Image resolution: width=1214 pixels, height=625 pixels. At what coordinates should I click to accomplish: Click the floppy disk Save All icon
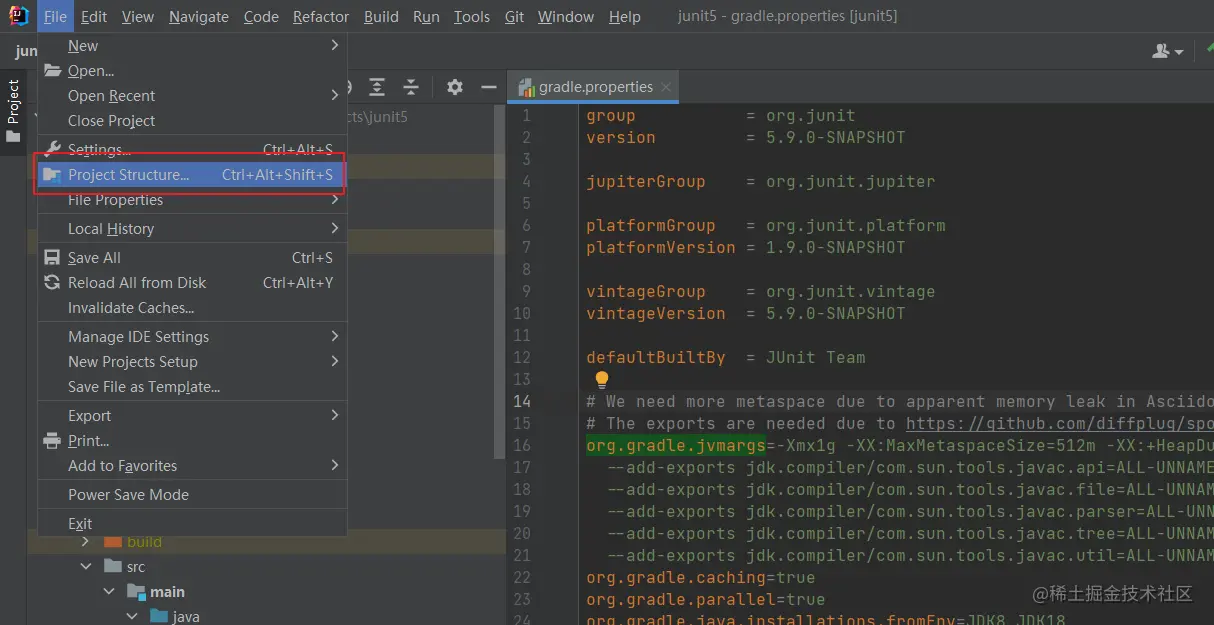point(52,258)
